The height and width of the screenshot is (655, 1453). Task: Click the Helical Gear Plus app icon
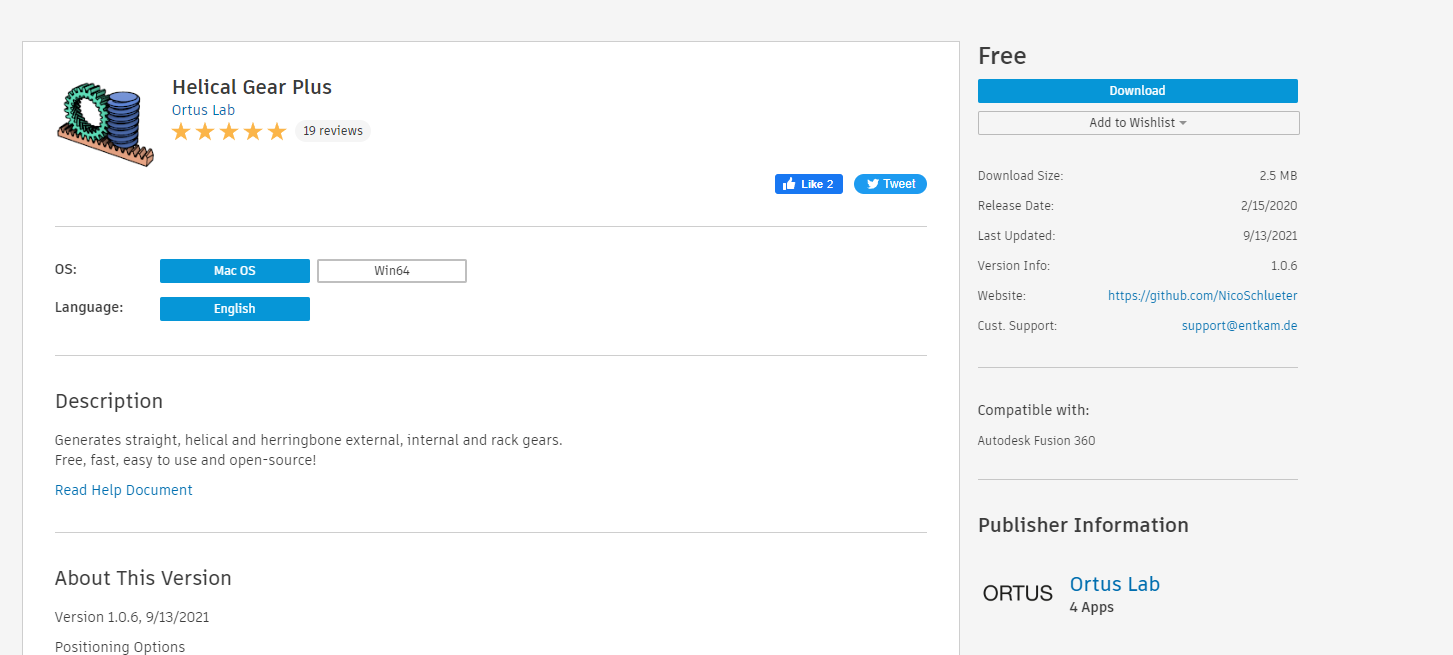pyautogui.click(x=106, y=124)
